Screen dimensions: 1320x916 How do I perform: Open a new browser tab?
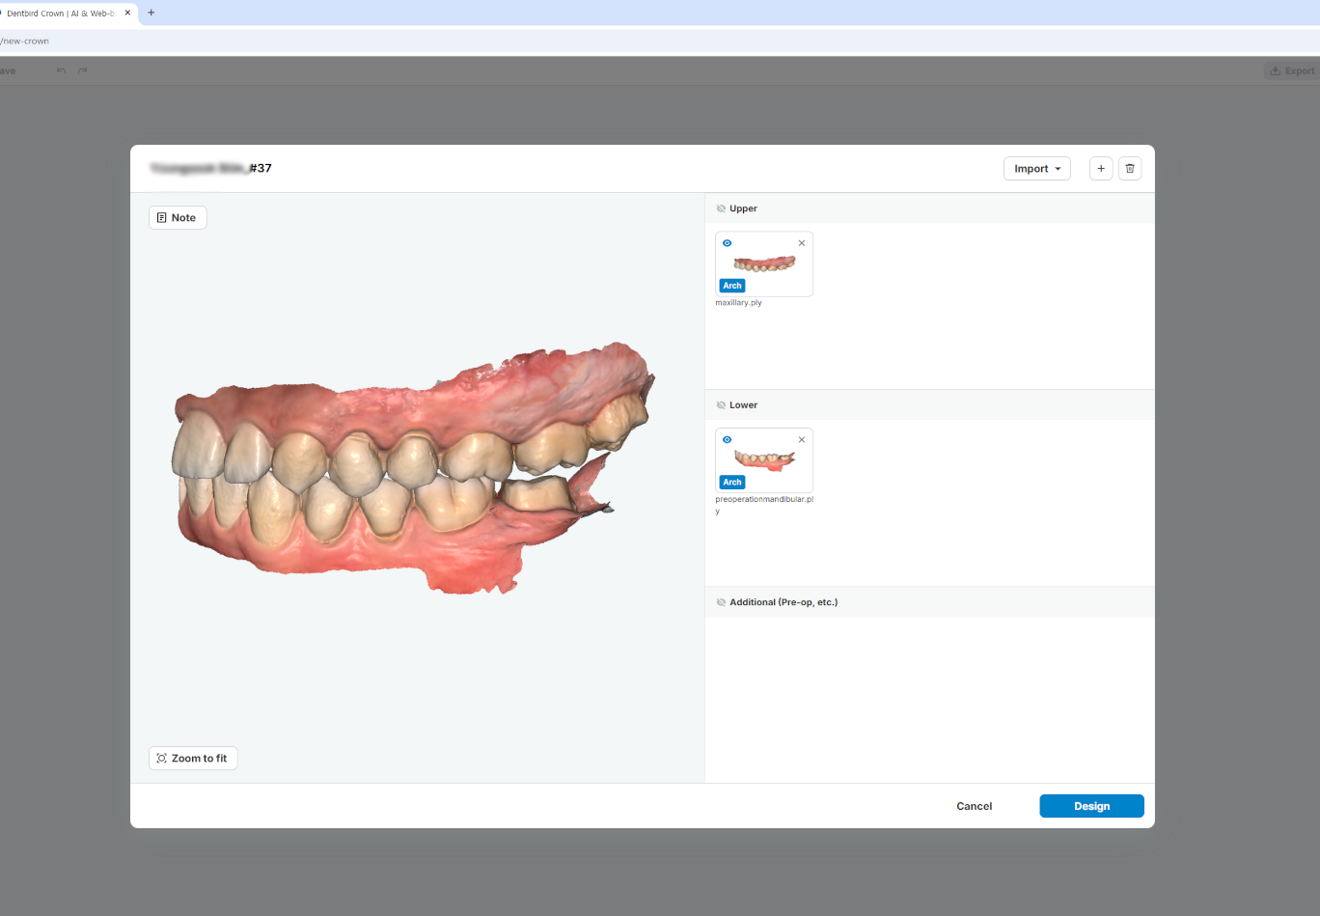(150, 12)
